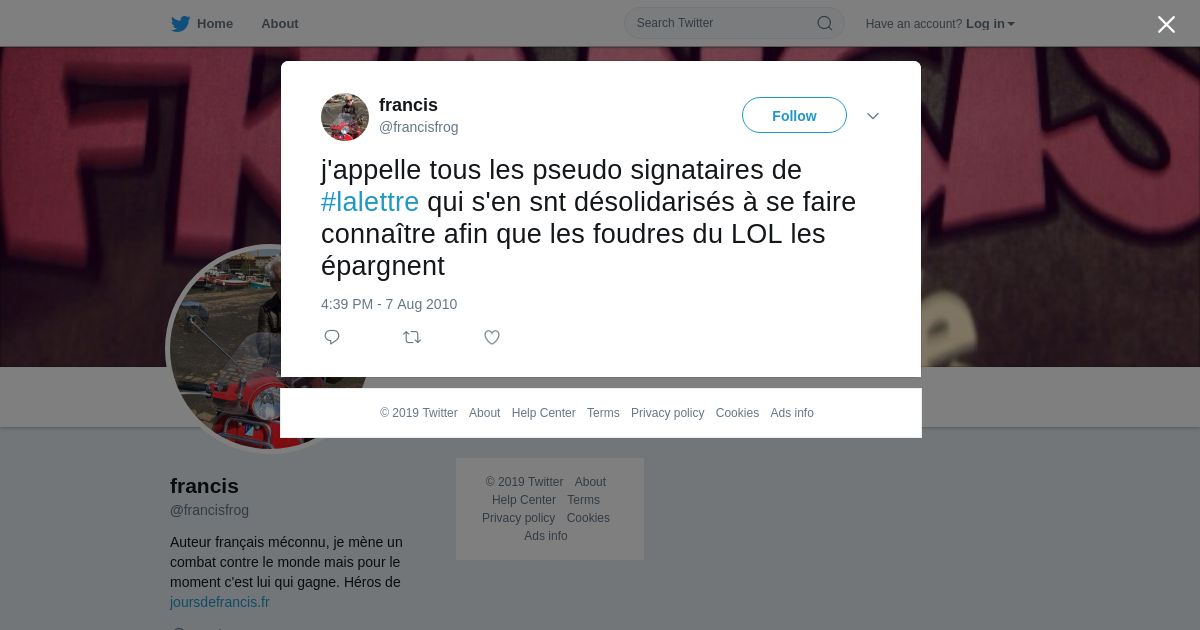Open the tweet timestamp 4:39 PM - 7 Aug 2010
Image resolution: width=1200 pixels, height=630 pixels.
point(389,304)
